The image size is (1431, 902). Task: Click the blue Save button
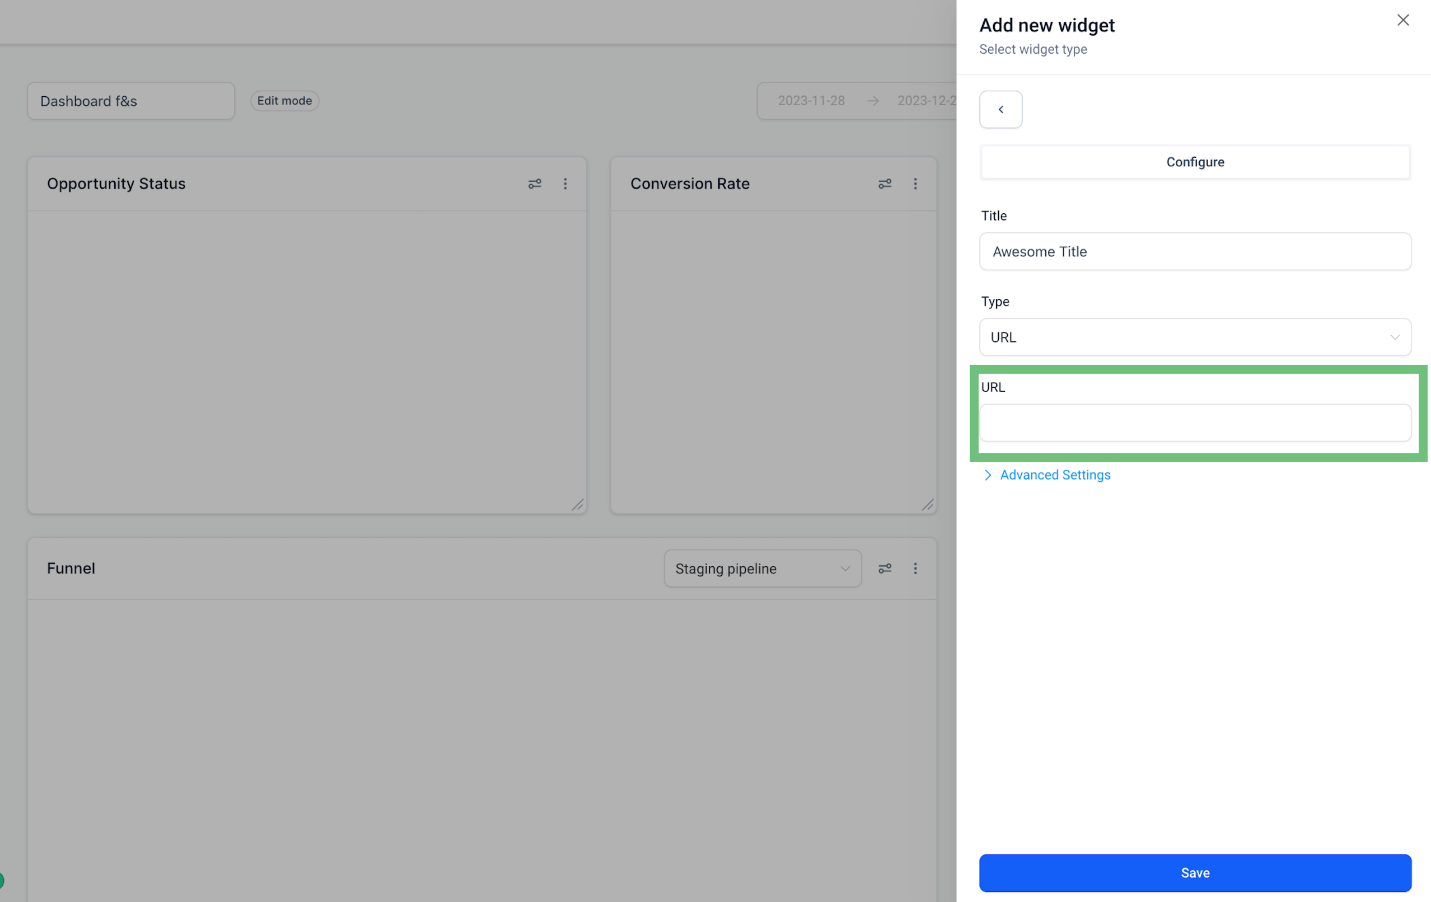(1195, 873)
